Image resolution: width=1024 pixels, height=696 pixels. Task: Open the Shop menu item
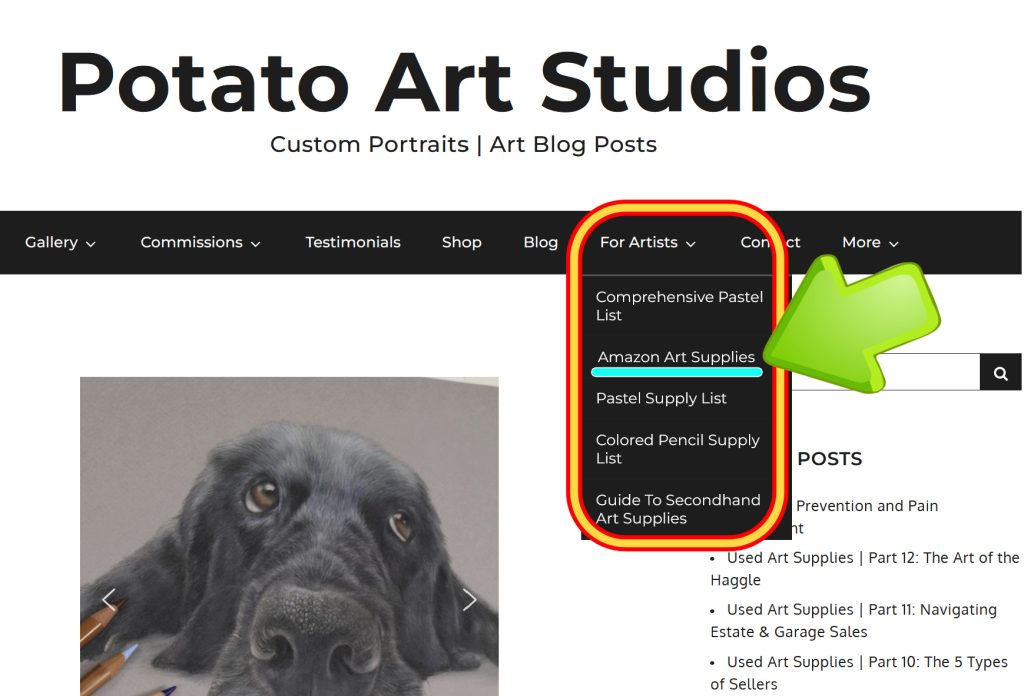(x=462, y=242)
